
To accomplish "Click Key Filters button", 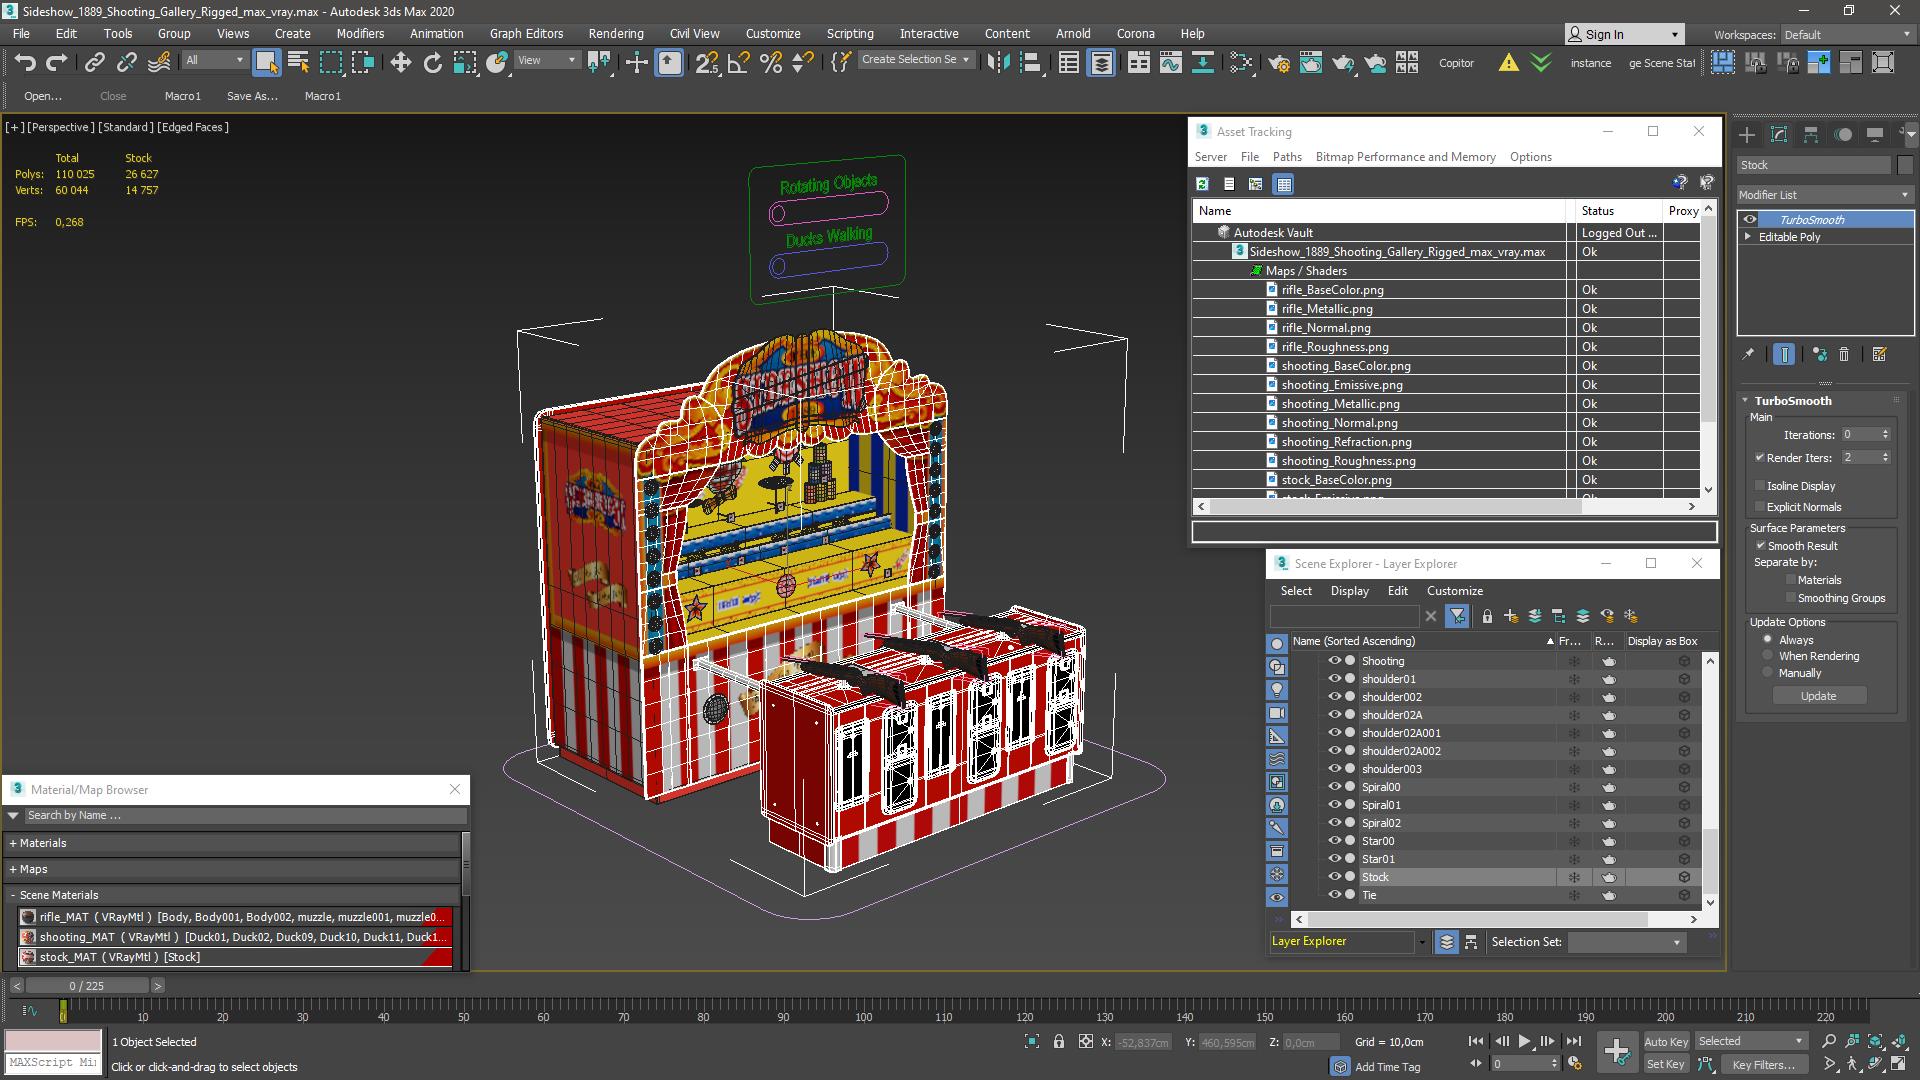I will (1763, 1065).
